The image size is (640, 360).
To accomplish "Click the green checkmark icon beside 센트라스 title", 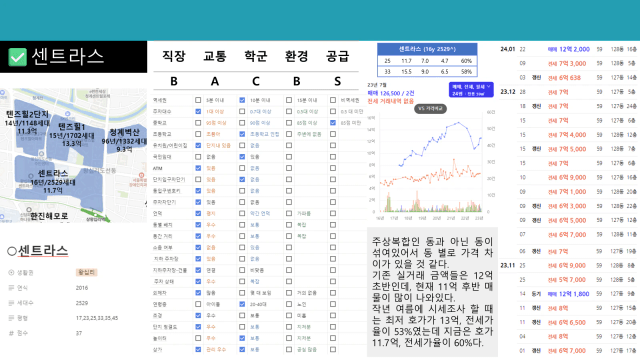I will [18, 57].
